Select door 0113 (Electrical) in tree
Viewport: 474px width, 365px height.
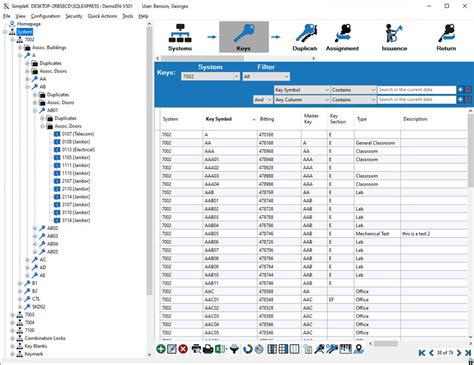78,150
